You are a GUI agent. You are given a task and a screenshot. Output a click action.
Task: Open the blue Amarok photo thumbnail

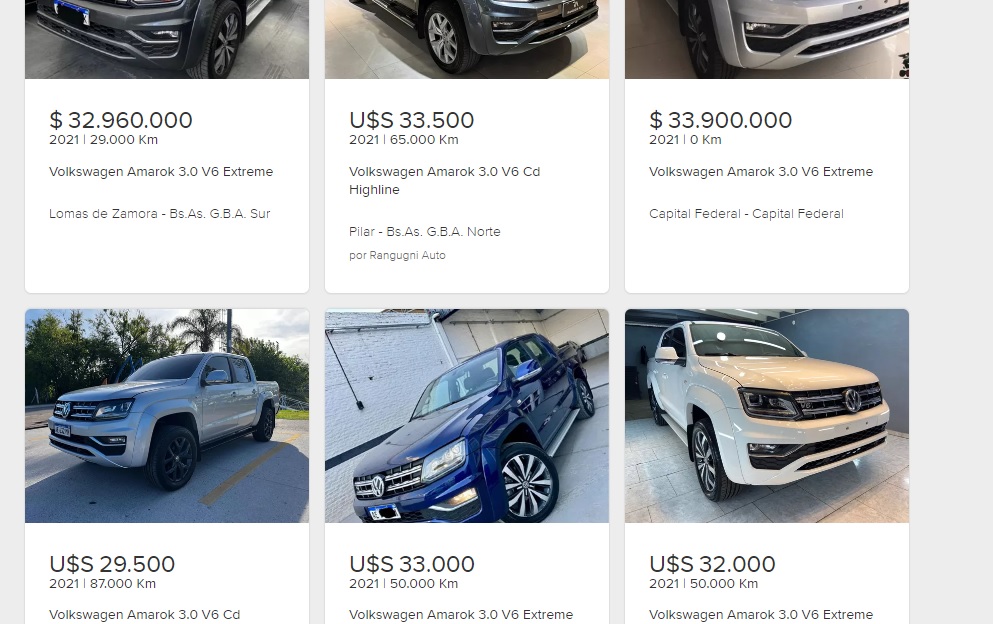[467, 416]
